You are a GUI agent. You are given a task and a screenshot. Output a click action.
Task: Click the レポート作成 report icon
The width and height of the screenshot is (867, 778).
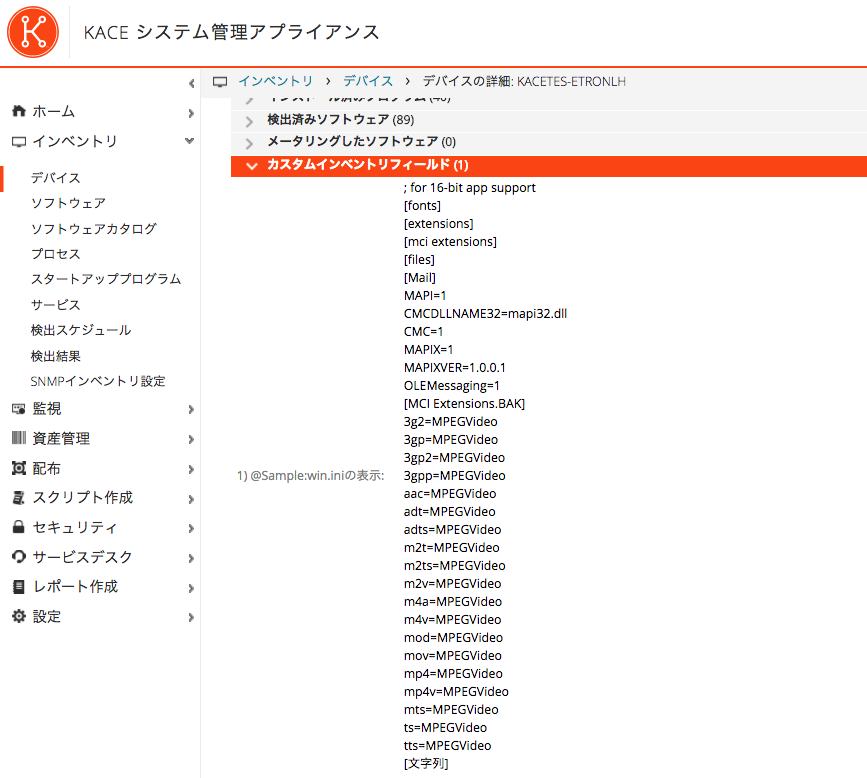[x=19, y=587]
